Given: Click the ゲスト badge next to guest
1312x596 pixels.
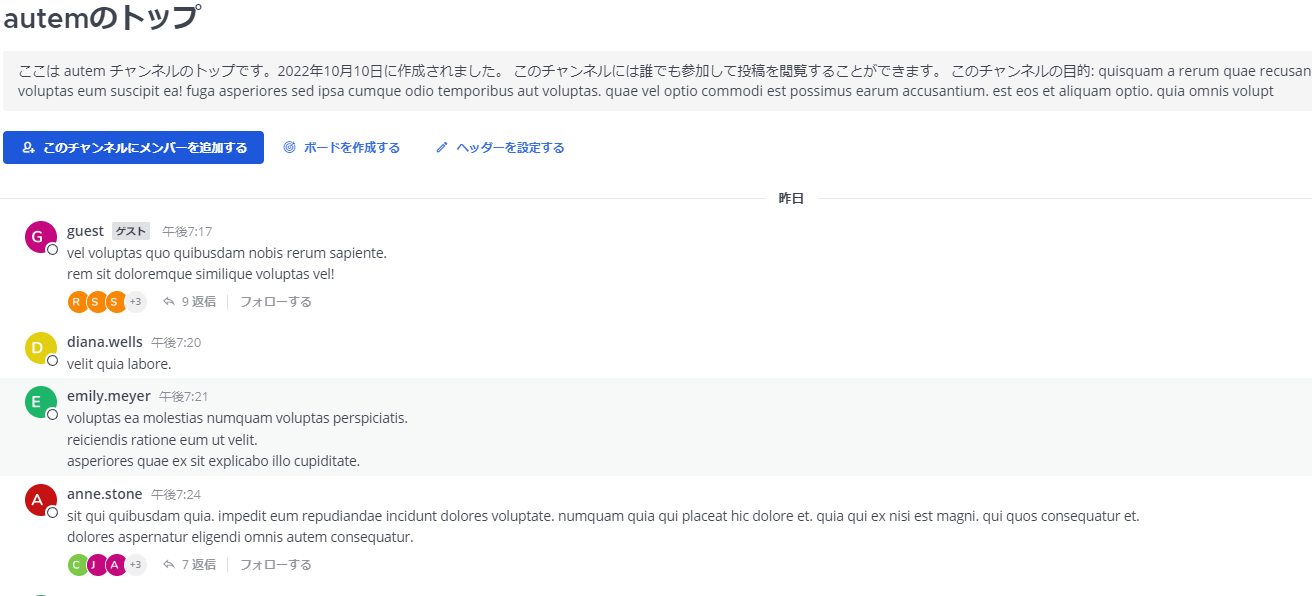Looking at the screenshot, I should [131, 231].
